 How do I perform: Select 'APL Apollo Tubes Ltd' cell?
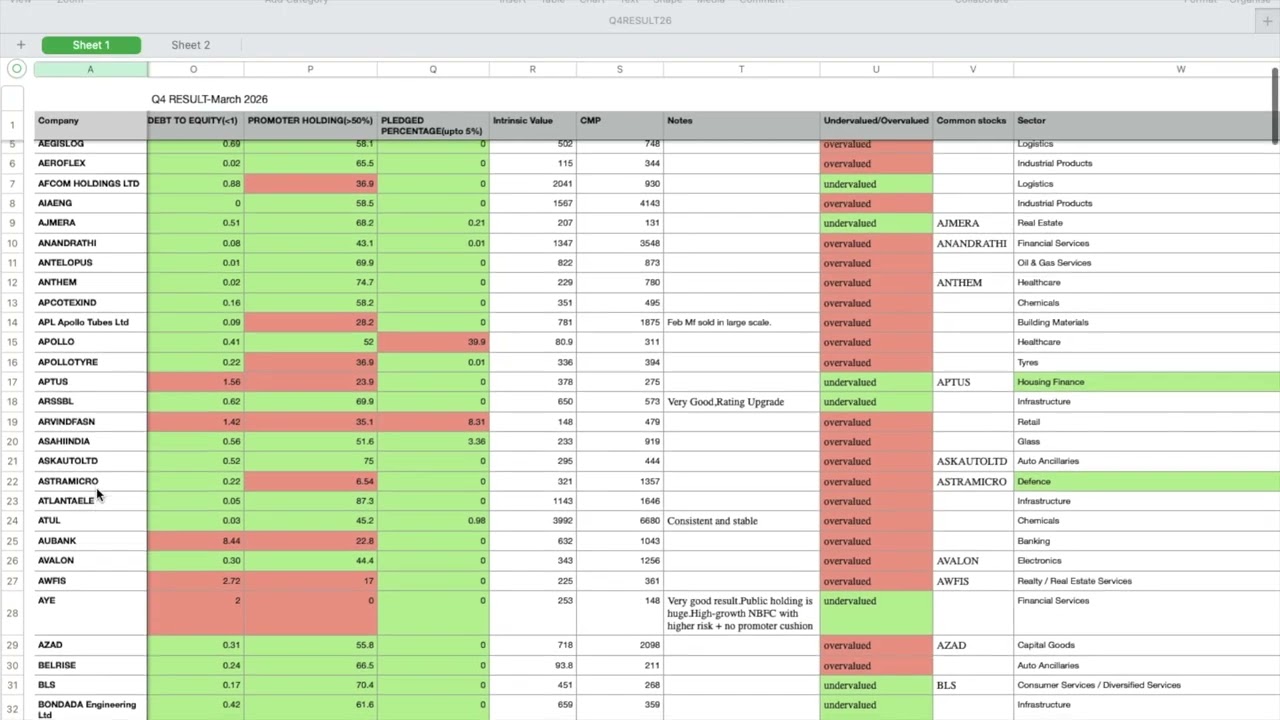[x=90, y=322]
